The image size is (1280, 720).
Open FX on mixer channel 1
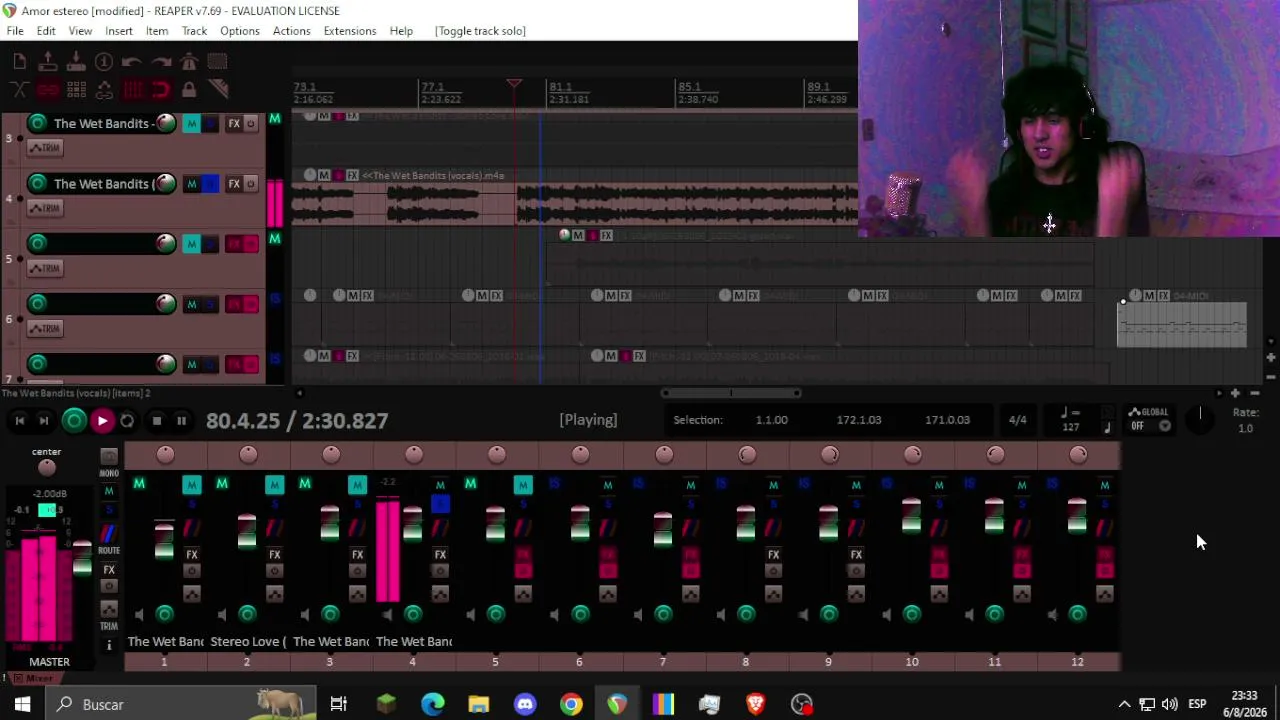[x=192, y=554]
